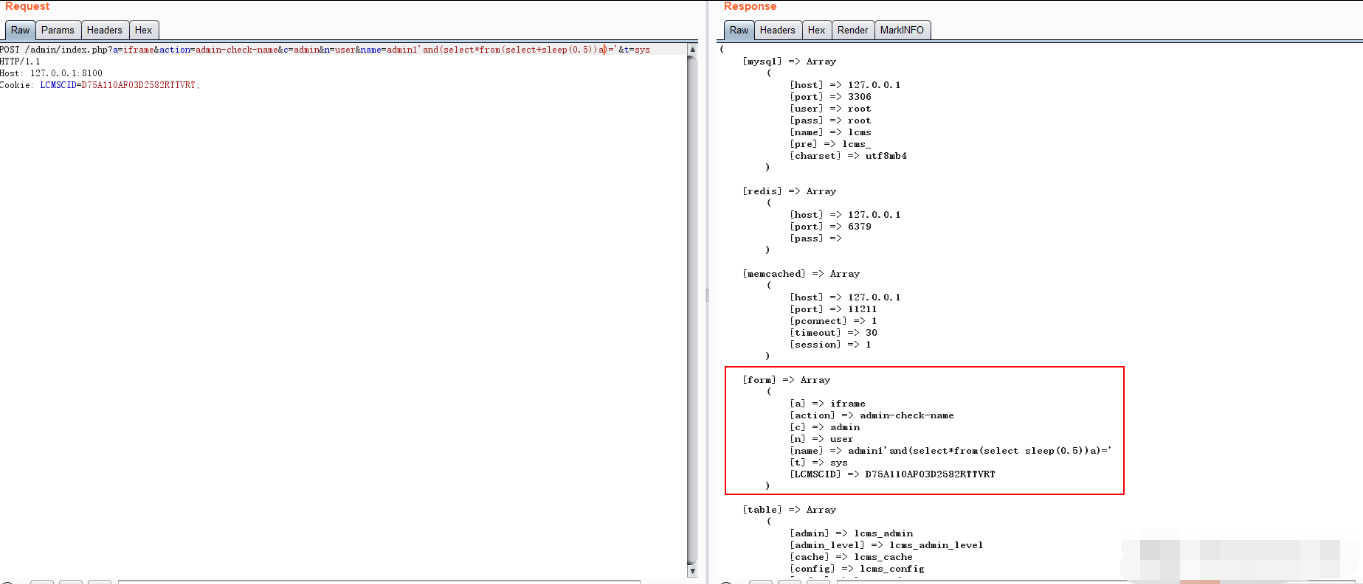Click the [c] => admin line

point(824,427)
